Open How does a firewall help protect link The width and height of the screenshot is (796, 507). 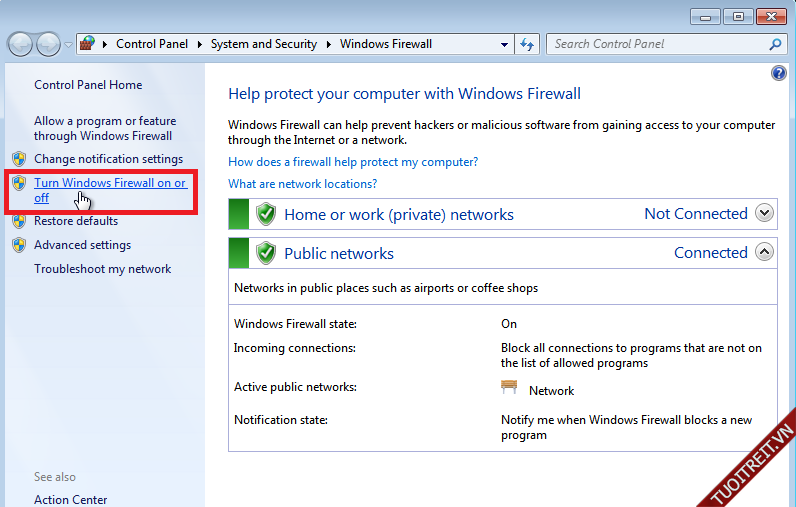coord(353,162)
